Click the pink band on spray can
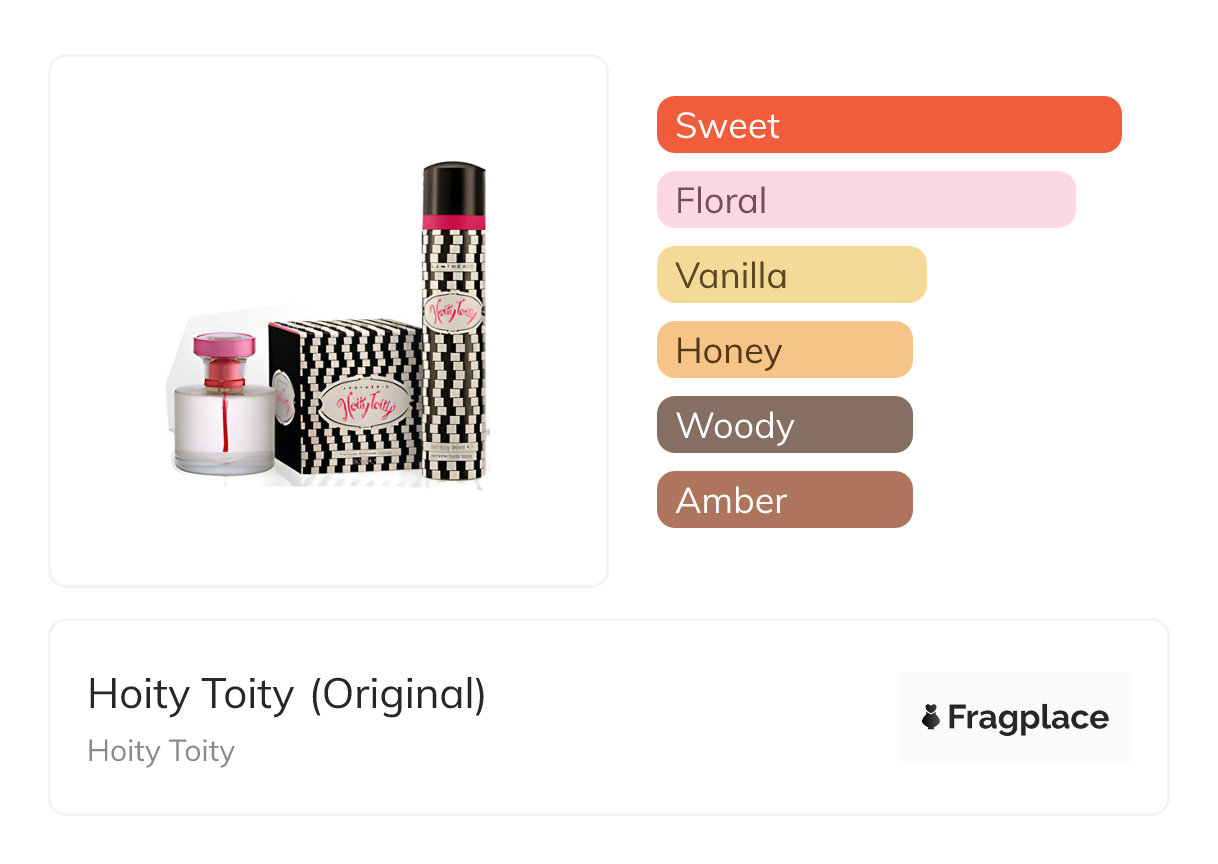This screenshot has width=1218, height=864. pyautogui.click(x=454, y=221)
